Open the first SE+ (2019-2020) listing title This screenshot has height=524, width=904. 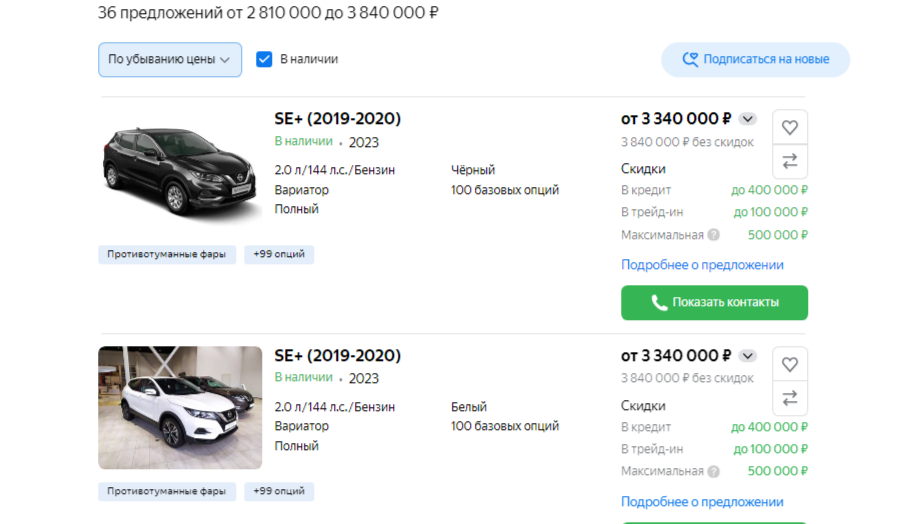[x=337, y=119]
